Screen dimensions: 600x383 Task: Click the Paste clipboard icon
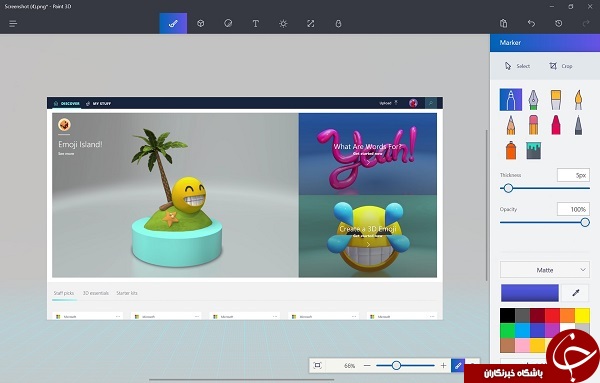[x=504, y=24]
